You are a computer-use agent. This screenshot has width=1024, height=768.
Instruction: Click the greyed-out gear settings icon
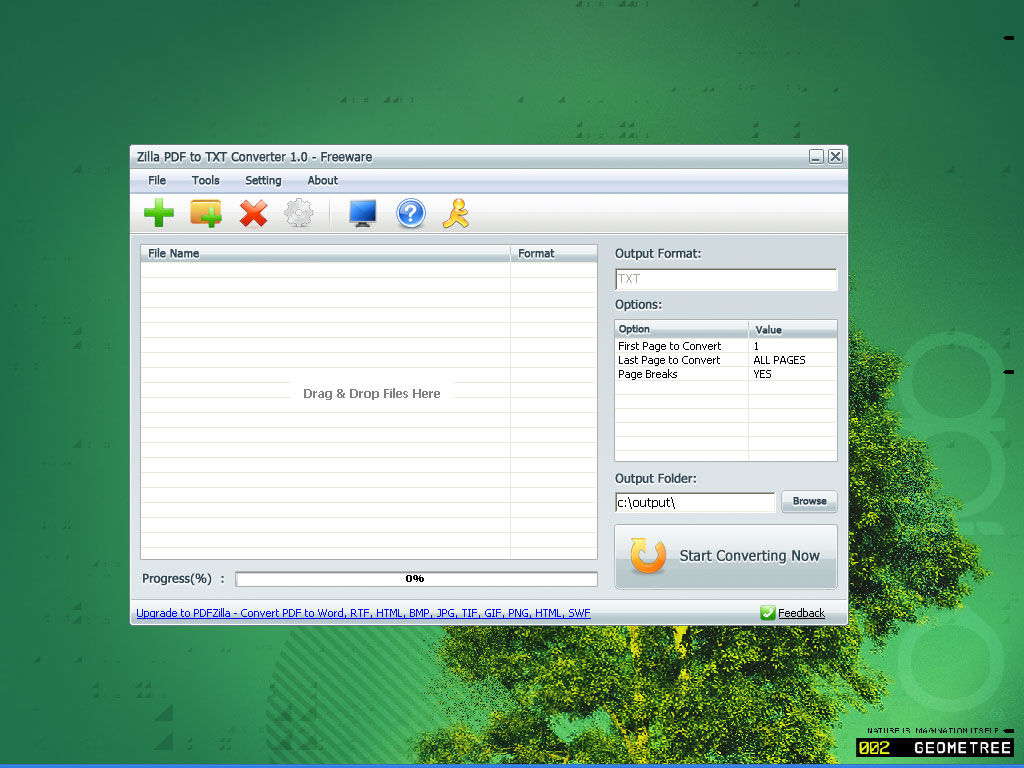tap(299, 213)
